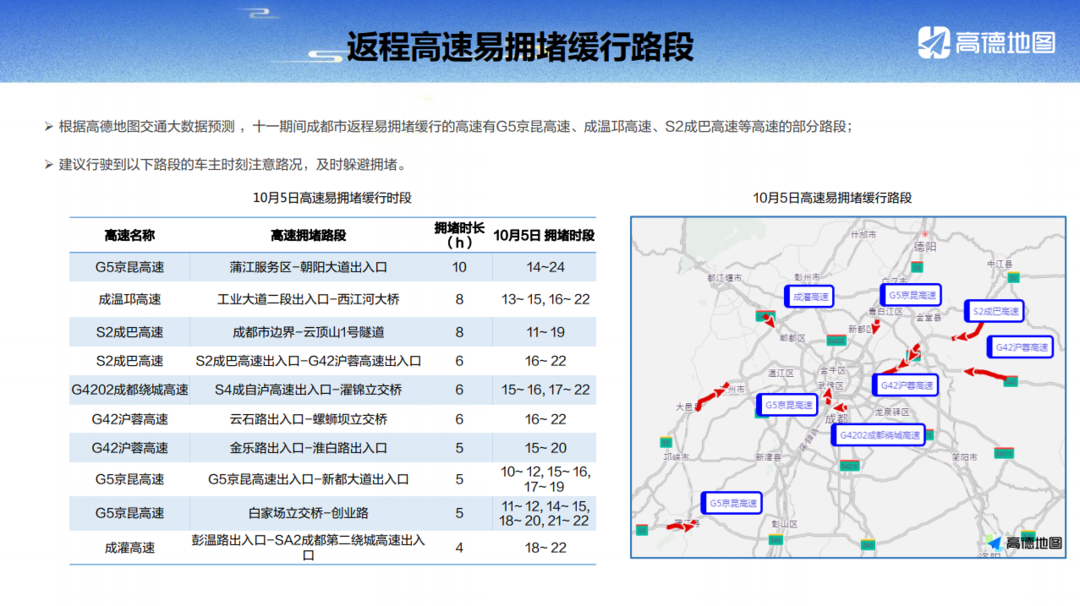Select cell G5京昆高速出入口-新都大道出入口
Viewport: 1080px width, 606px height.
[308, 479]
